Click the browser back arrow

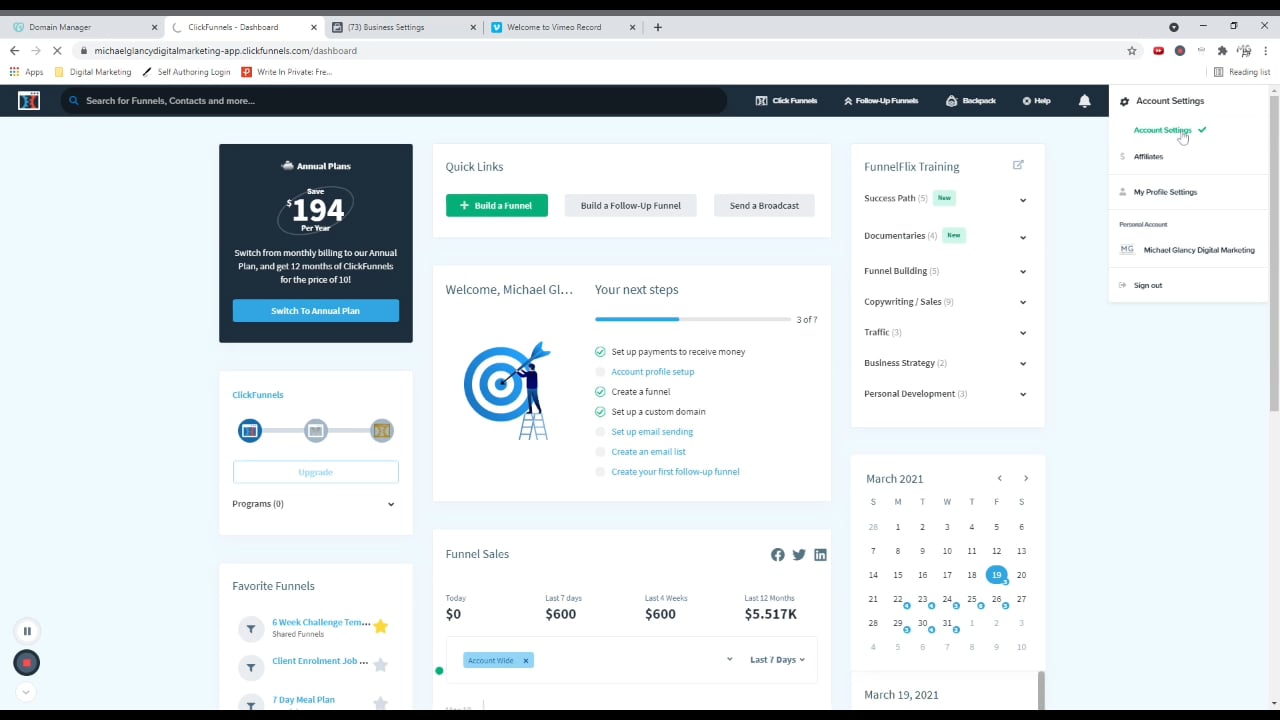14,51
